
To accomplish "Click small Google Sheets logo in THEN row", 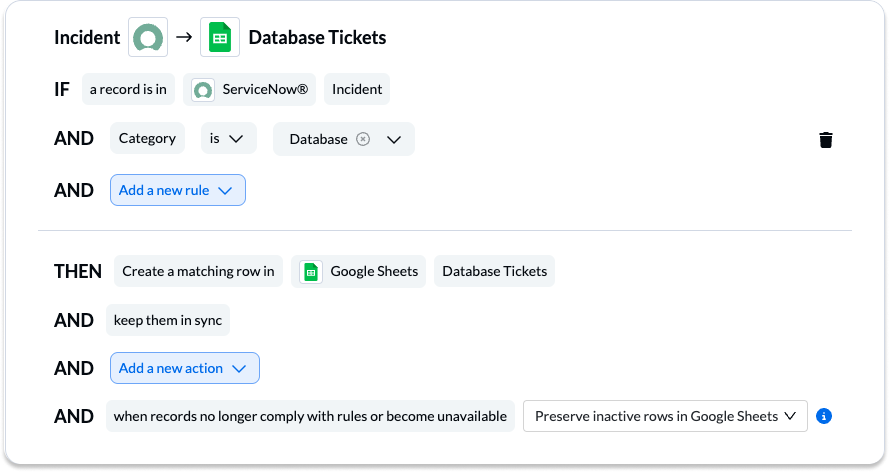I will (311, 272).
